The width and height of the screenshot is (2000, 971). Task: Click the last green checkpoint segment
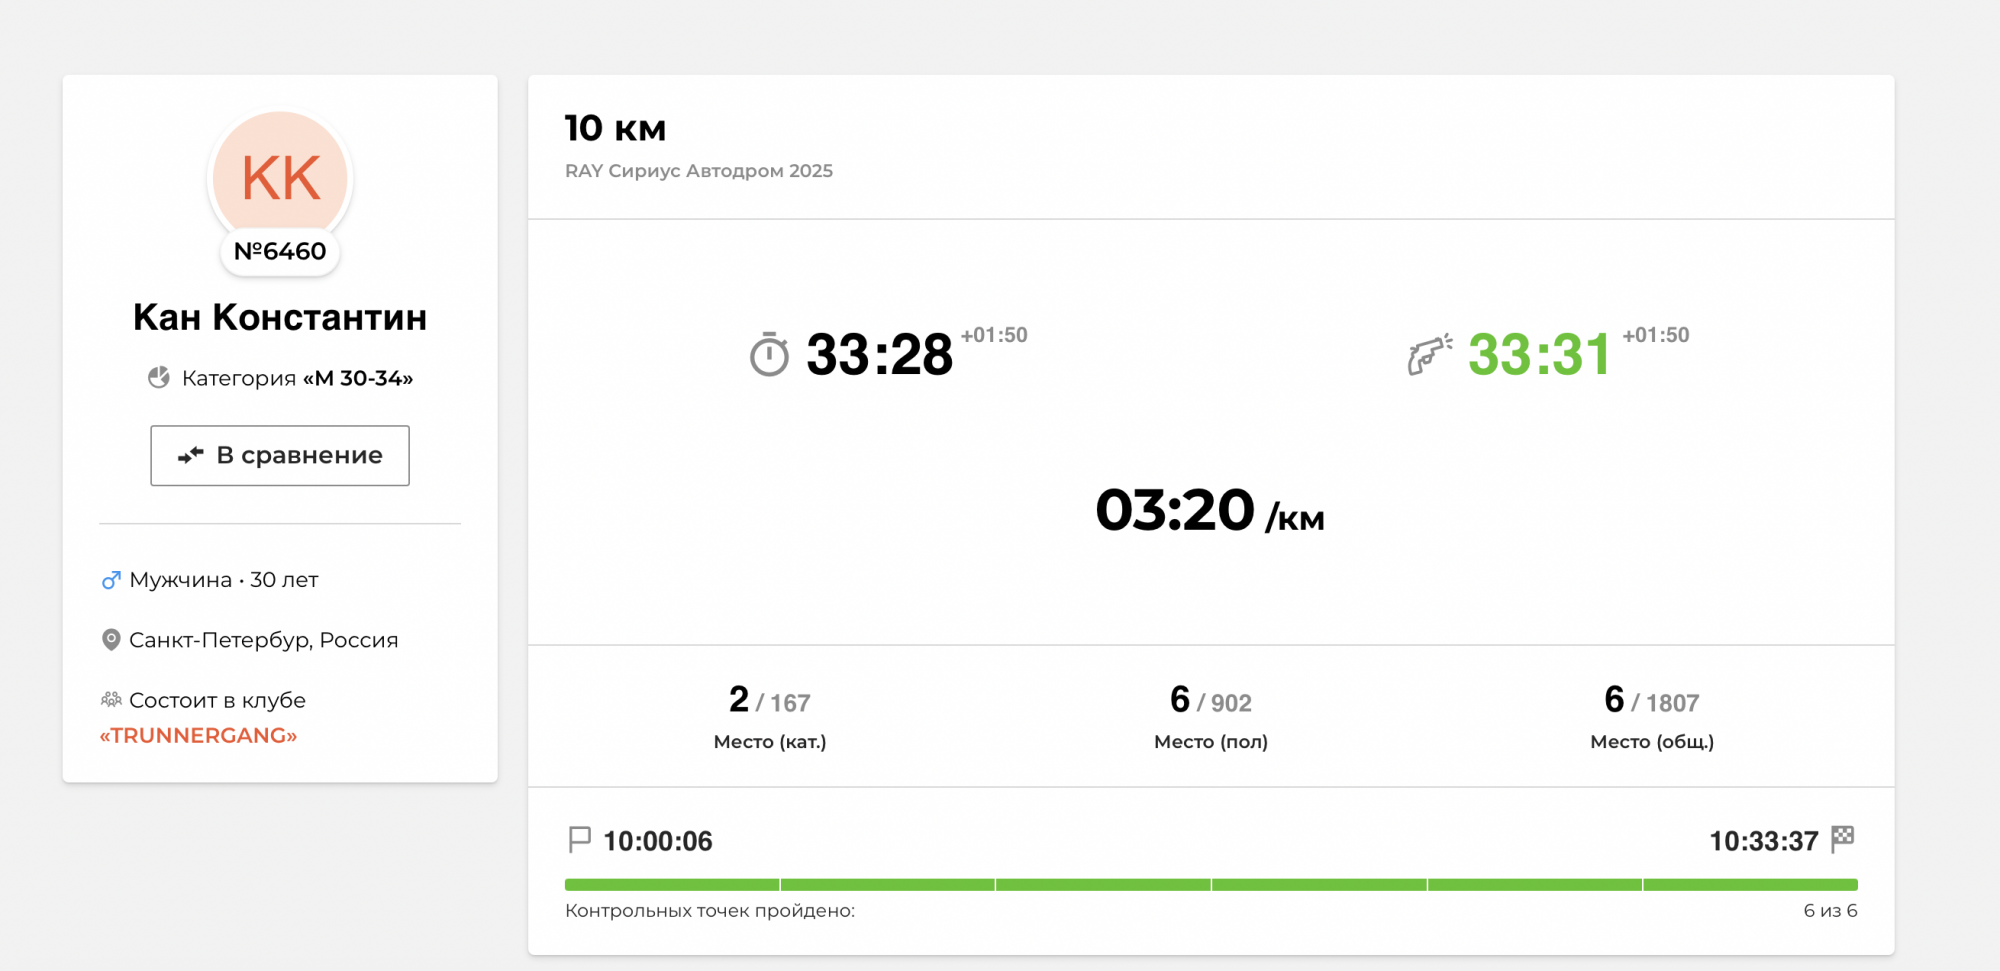point(1750,885)
